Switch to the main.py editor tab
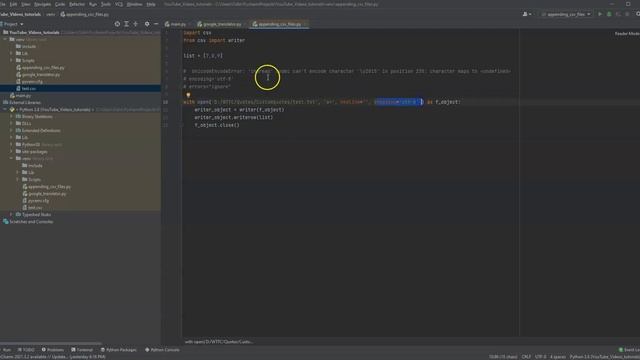This screenshot has height=360, width=640. point(176,24)
